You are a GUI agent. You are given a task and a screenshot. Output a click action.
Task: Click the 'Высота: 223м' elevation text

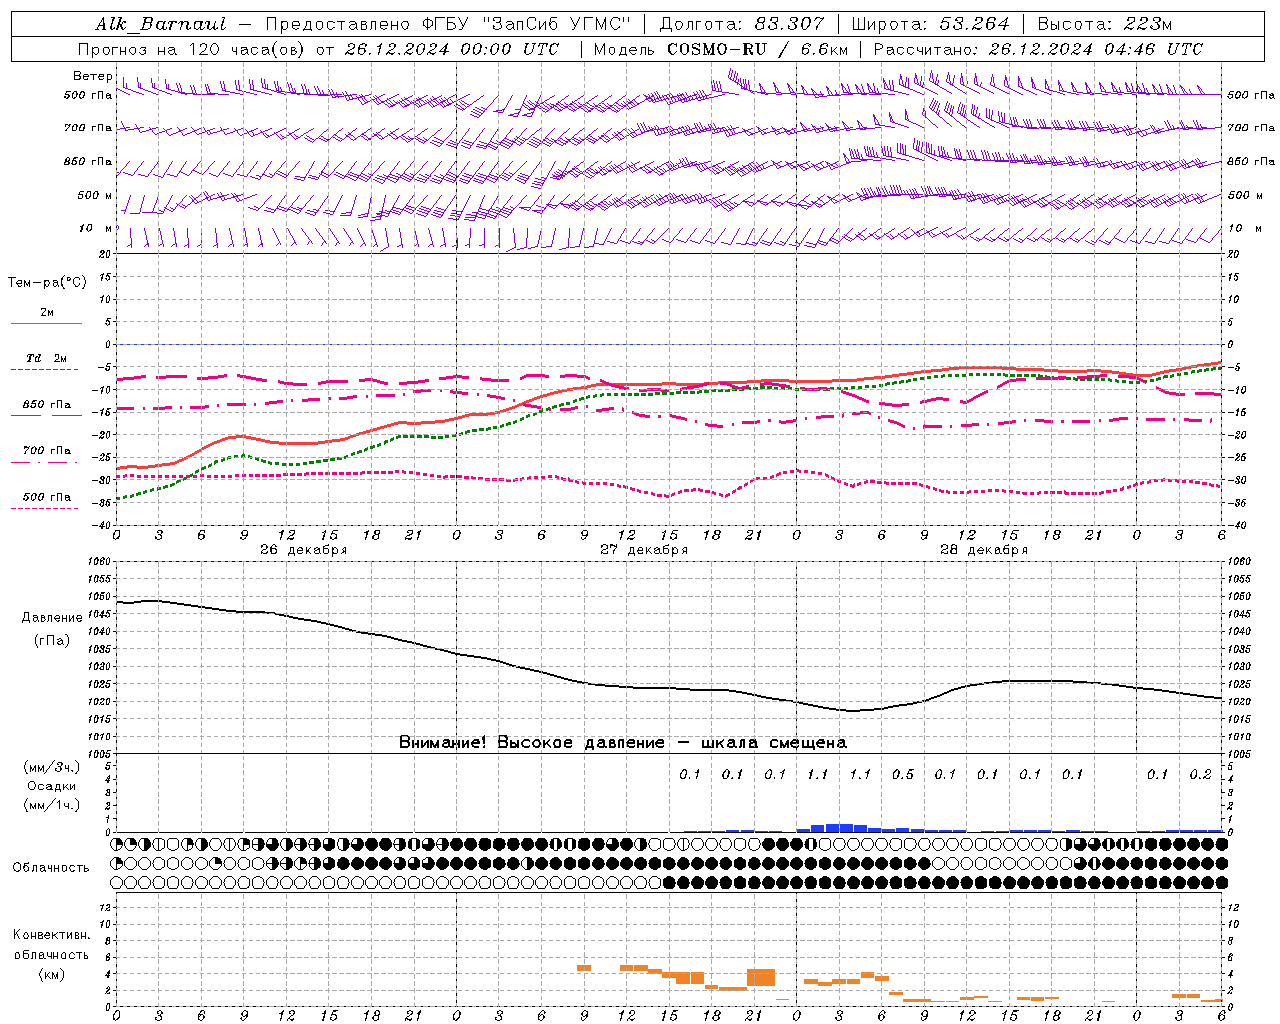pyautogui.click(x=1104, y=24)
